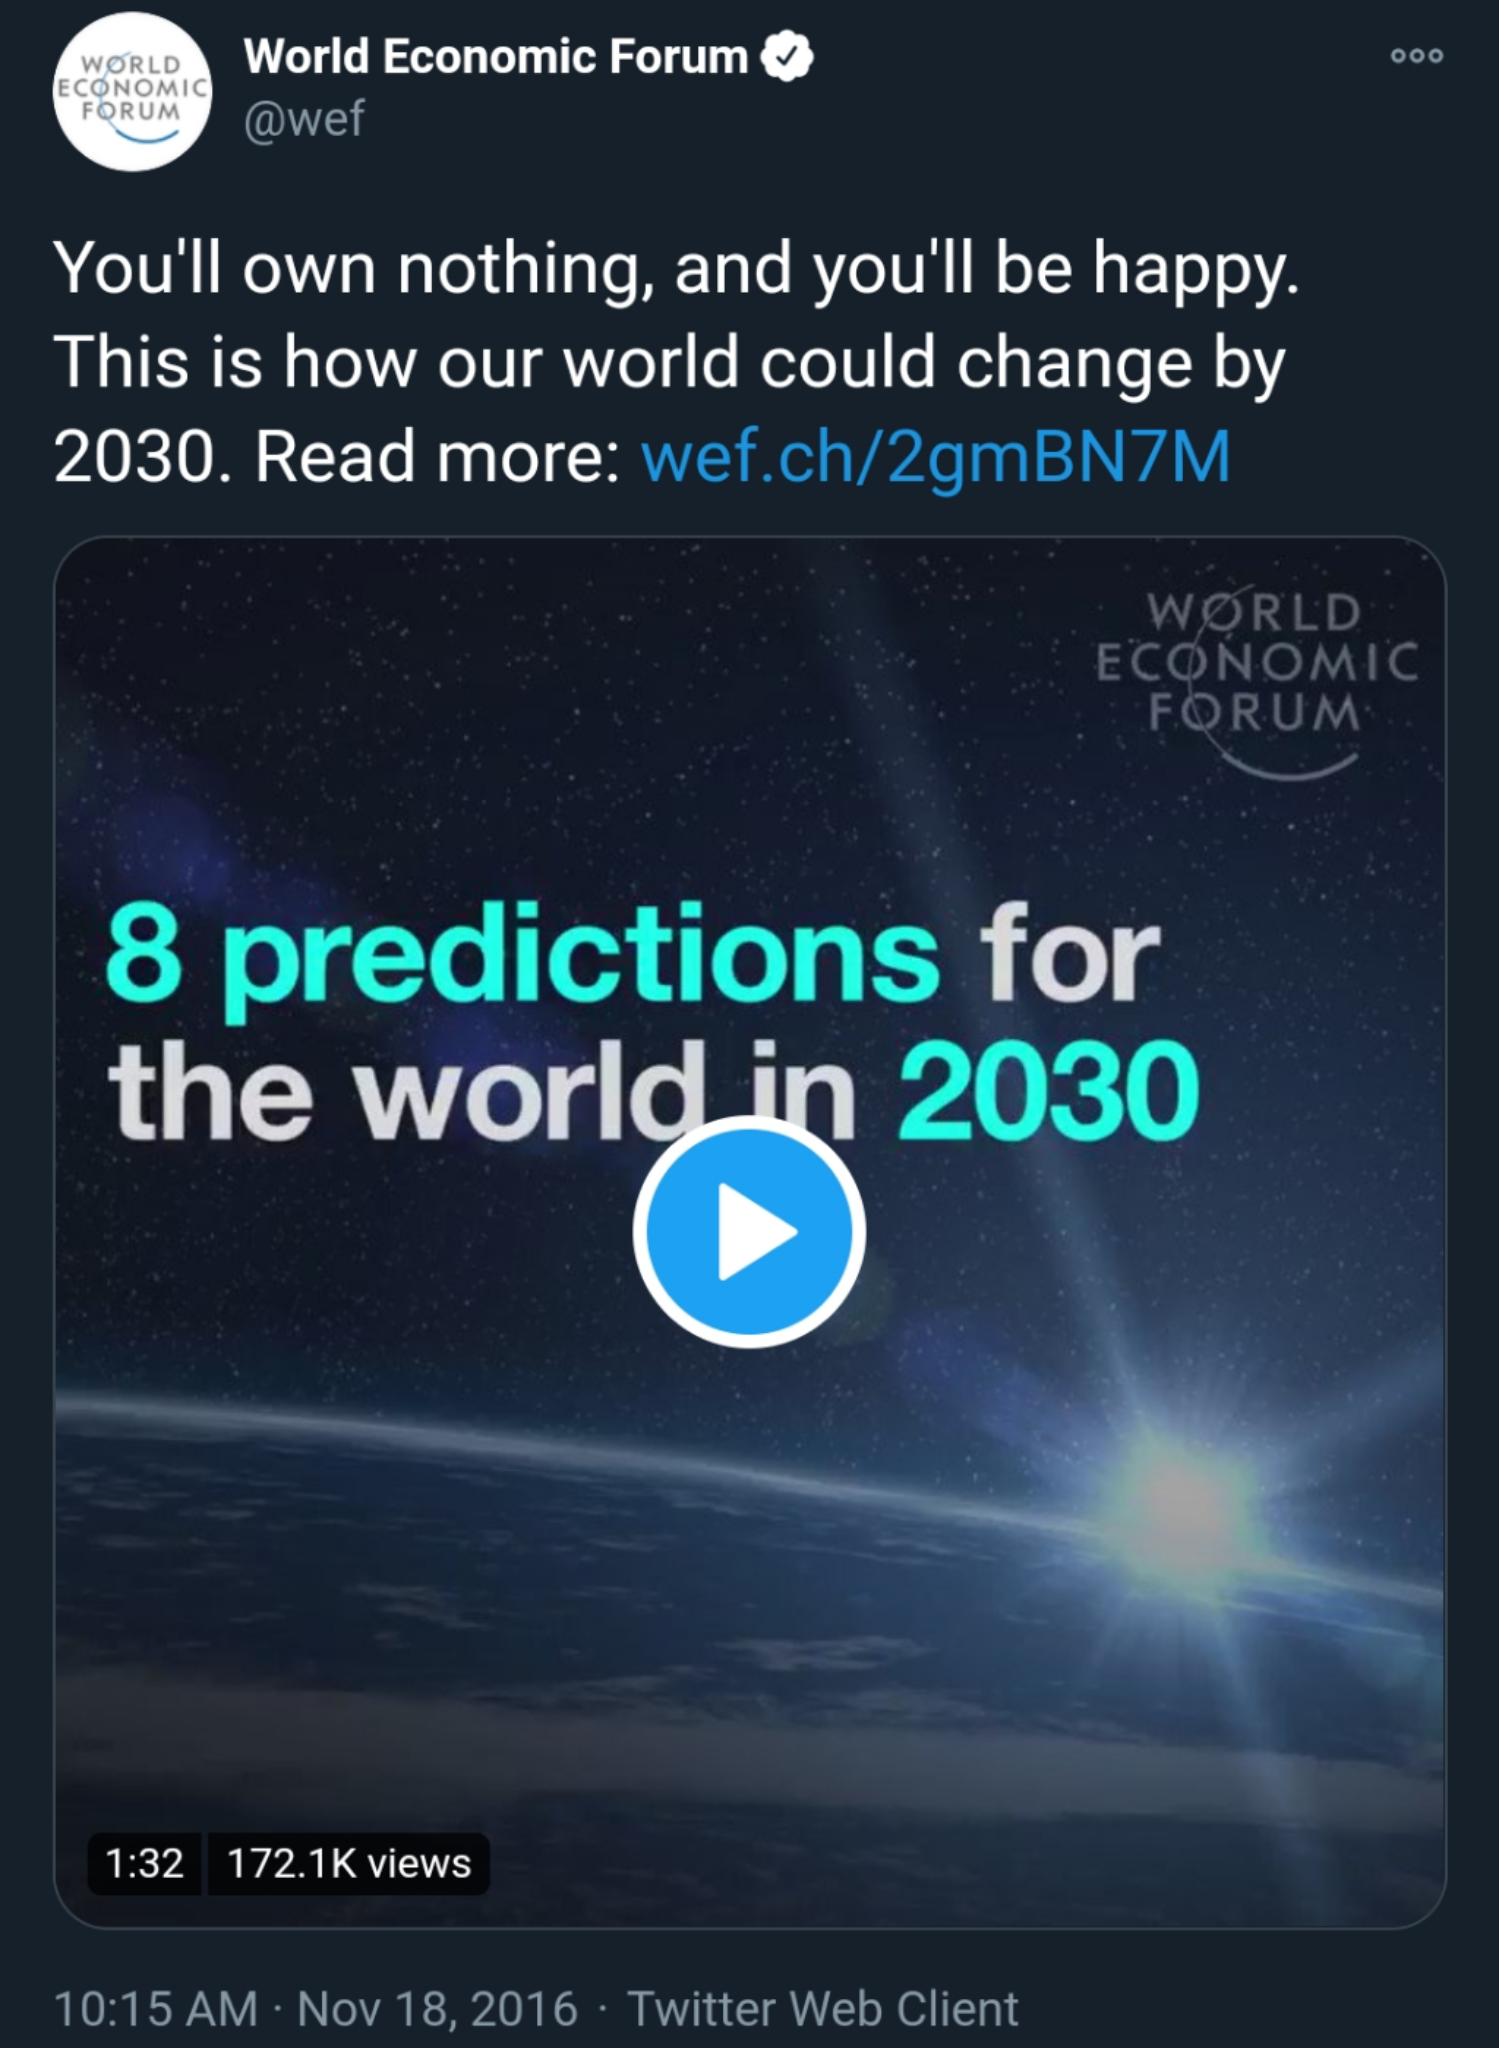Viewport: 1499px width, 2048px height.
Task: Click the blue verified badge icon
Action: tap(787, 57)
